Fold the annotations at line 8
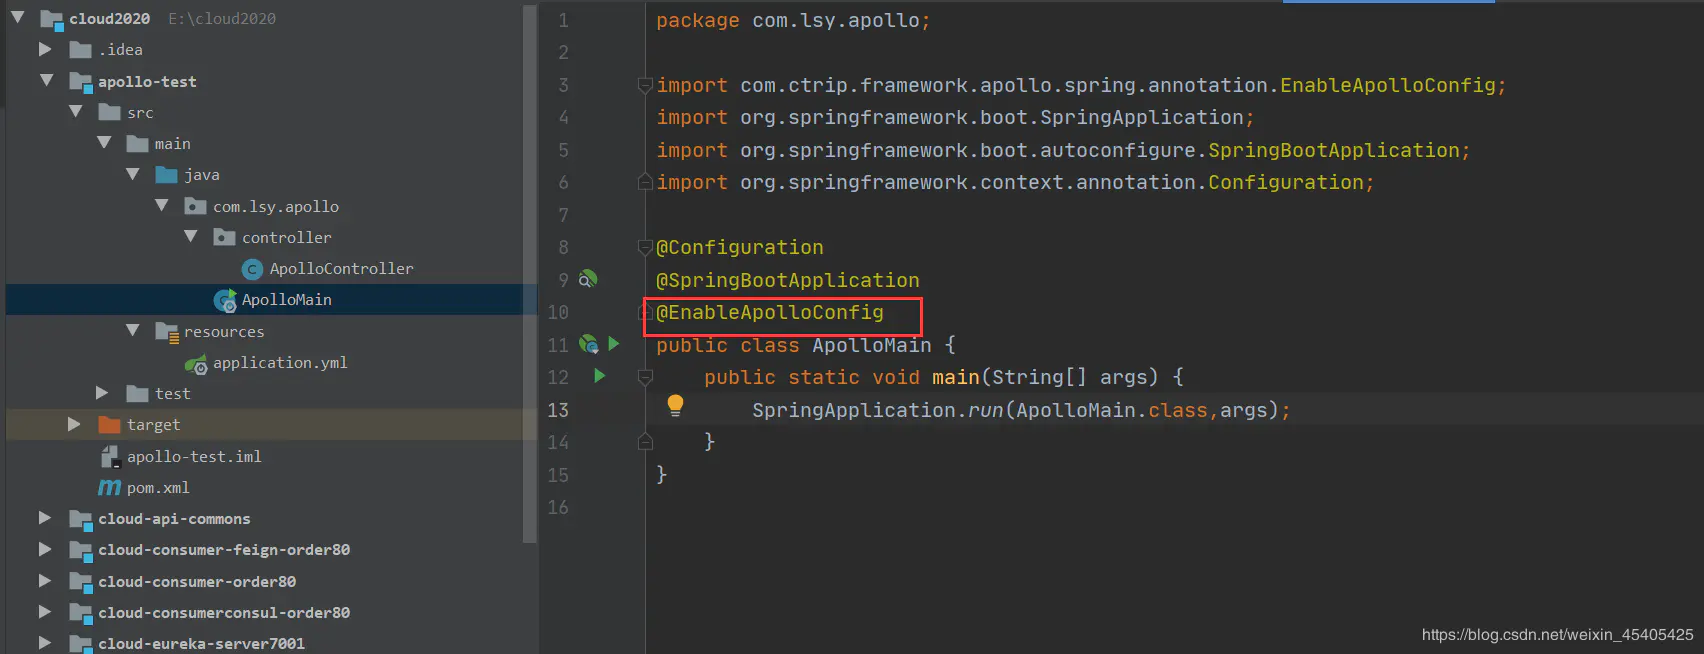Viewport: 1704px width, 654px height. click(645, 247)
